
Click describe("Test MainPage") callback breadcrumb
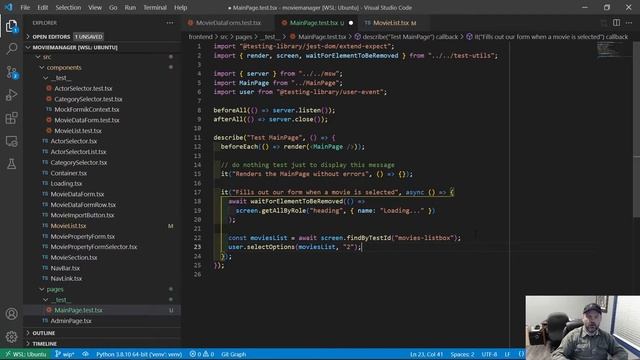(x=406, y=37)
